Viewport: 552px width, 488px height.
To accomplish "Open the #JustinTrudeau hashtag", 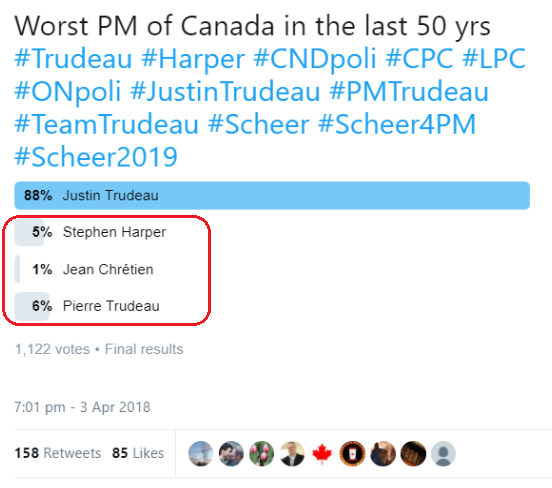I will pos(225,91).
